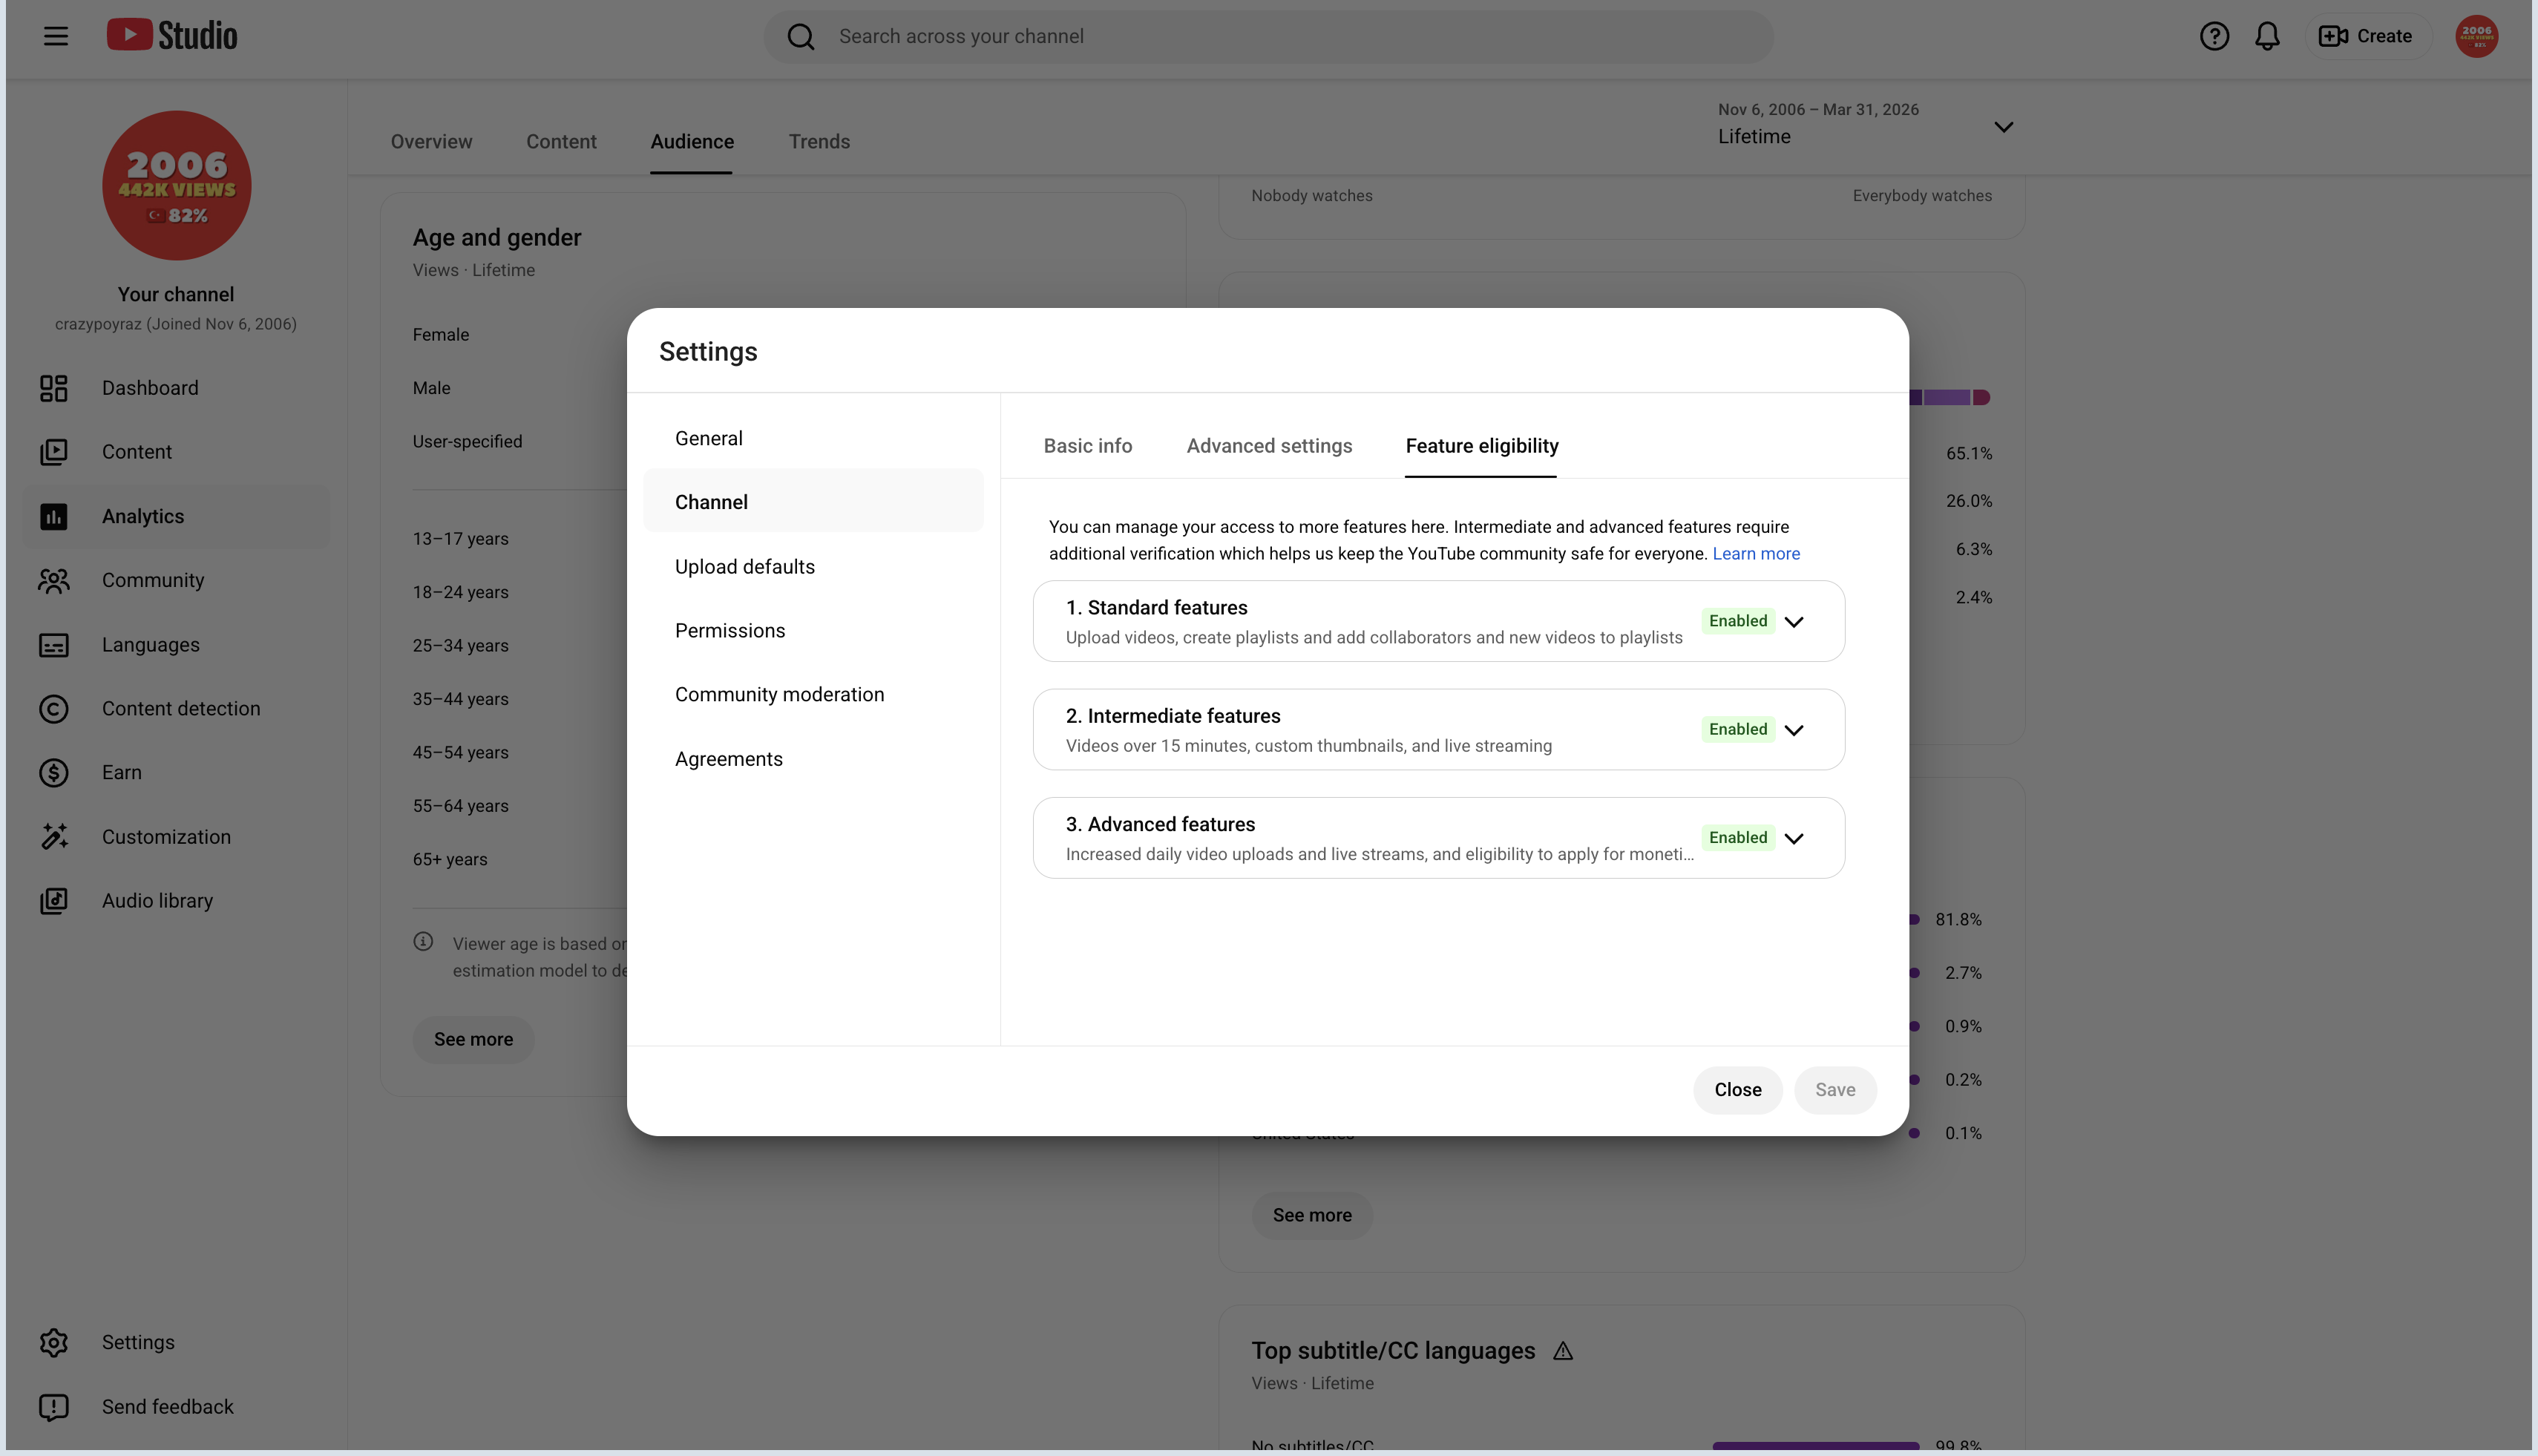Select Channel in settings sidebar
This screenshot has height=1456, width=2538.
[x=813, y=502]
